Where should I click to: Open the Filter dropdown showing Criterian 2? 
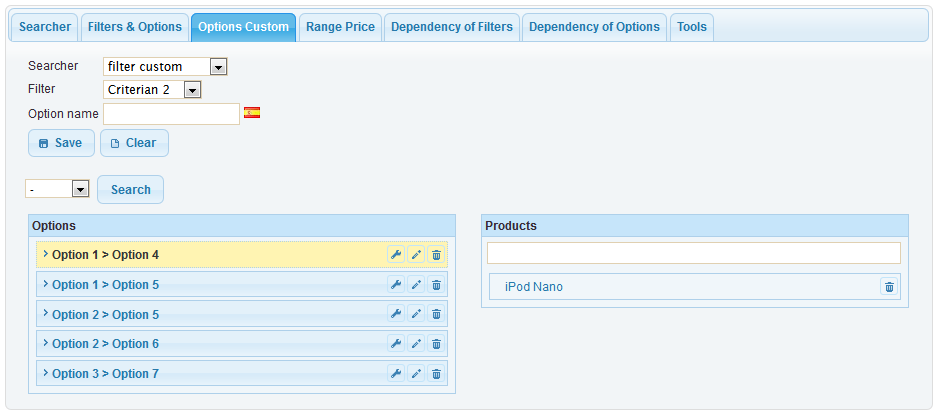click(152, 90)
